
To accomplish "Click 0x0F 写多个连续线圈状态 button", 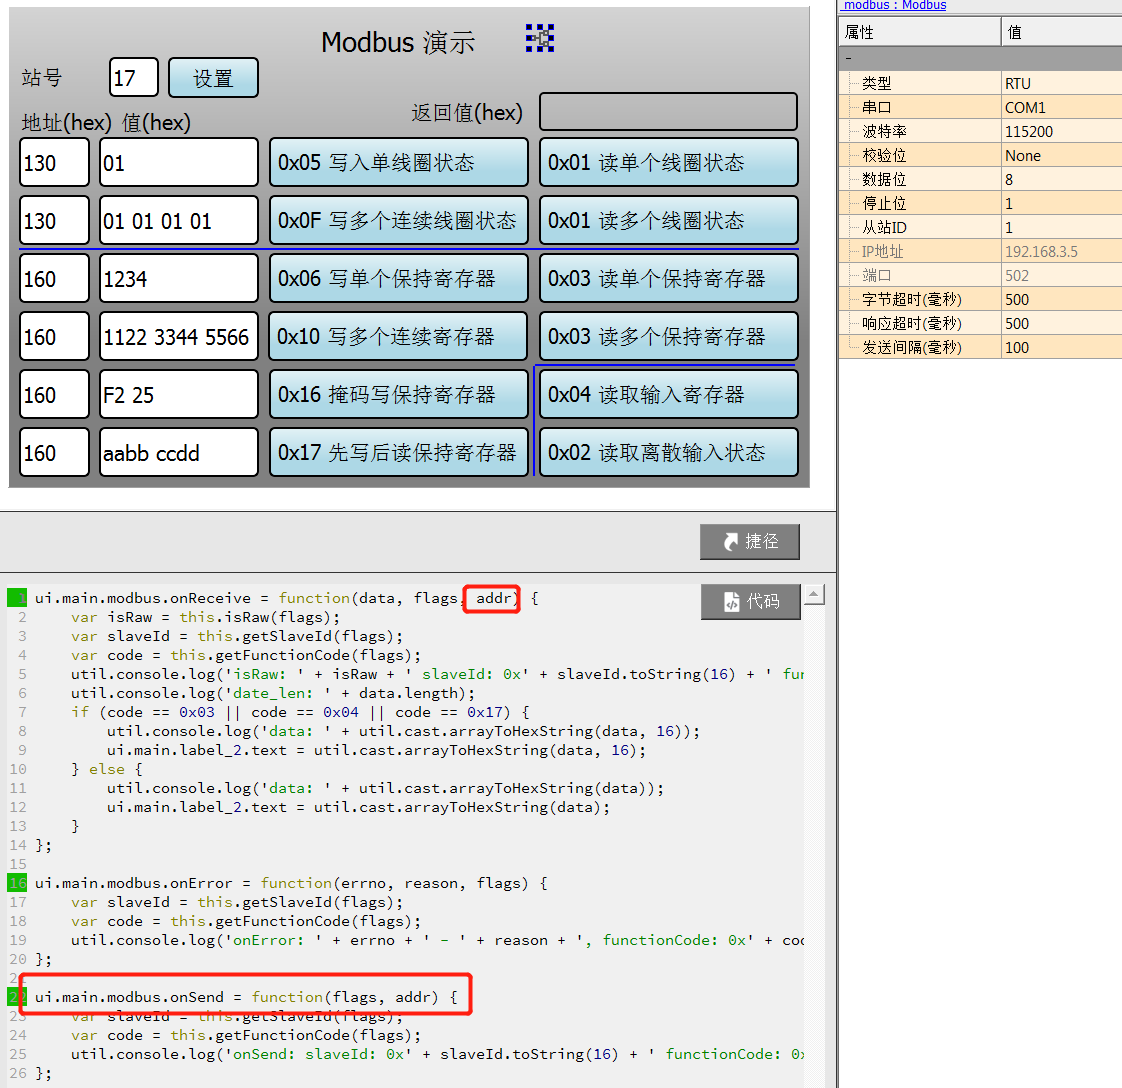I will 399,220.
